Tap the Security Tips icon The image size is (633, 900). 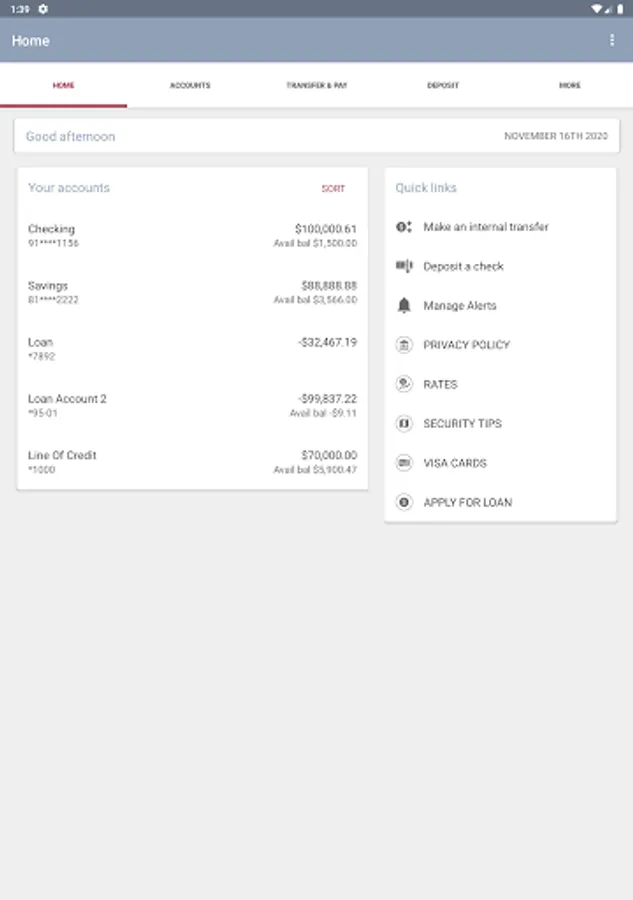click(404, 424)
